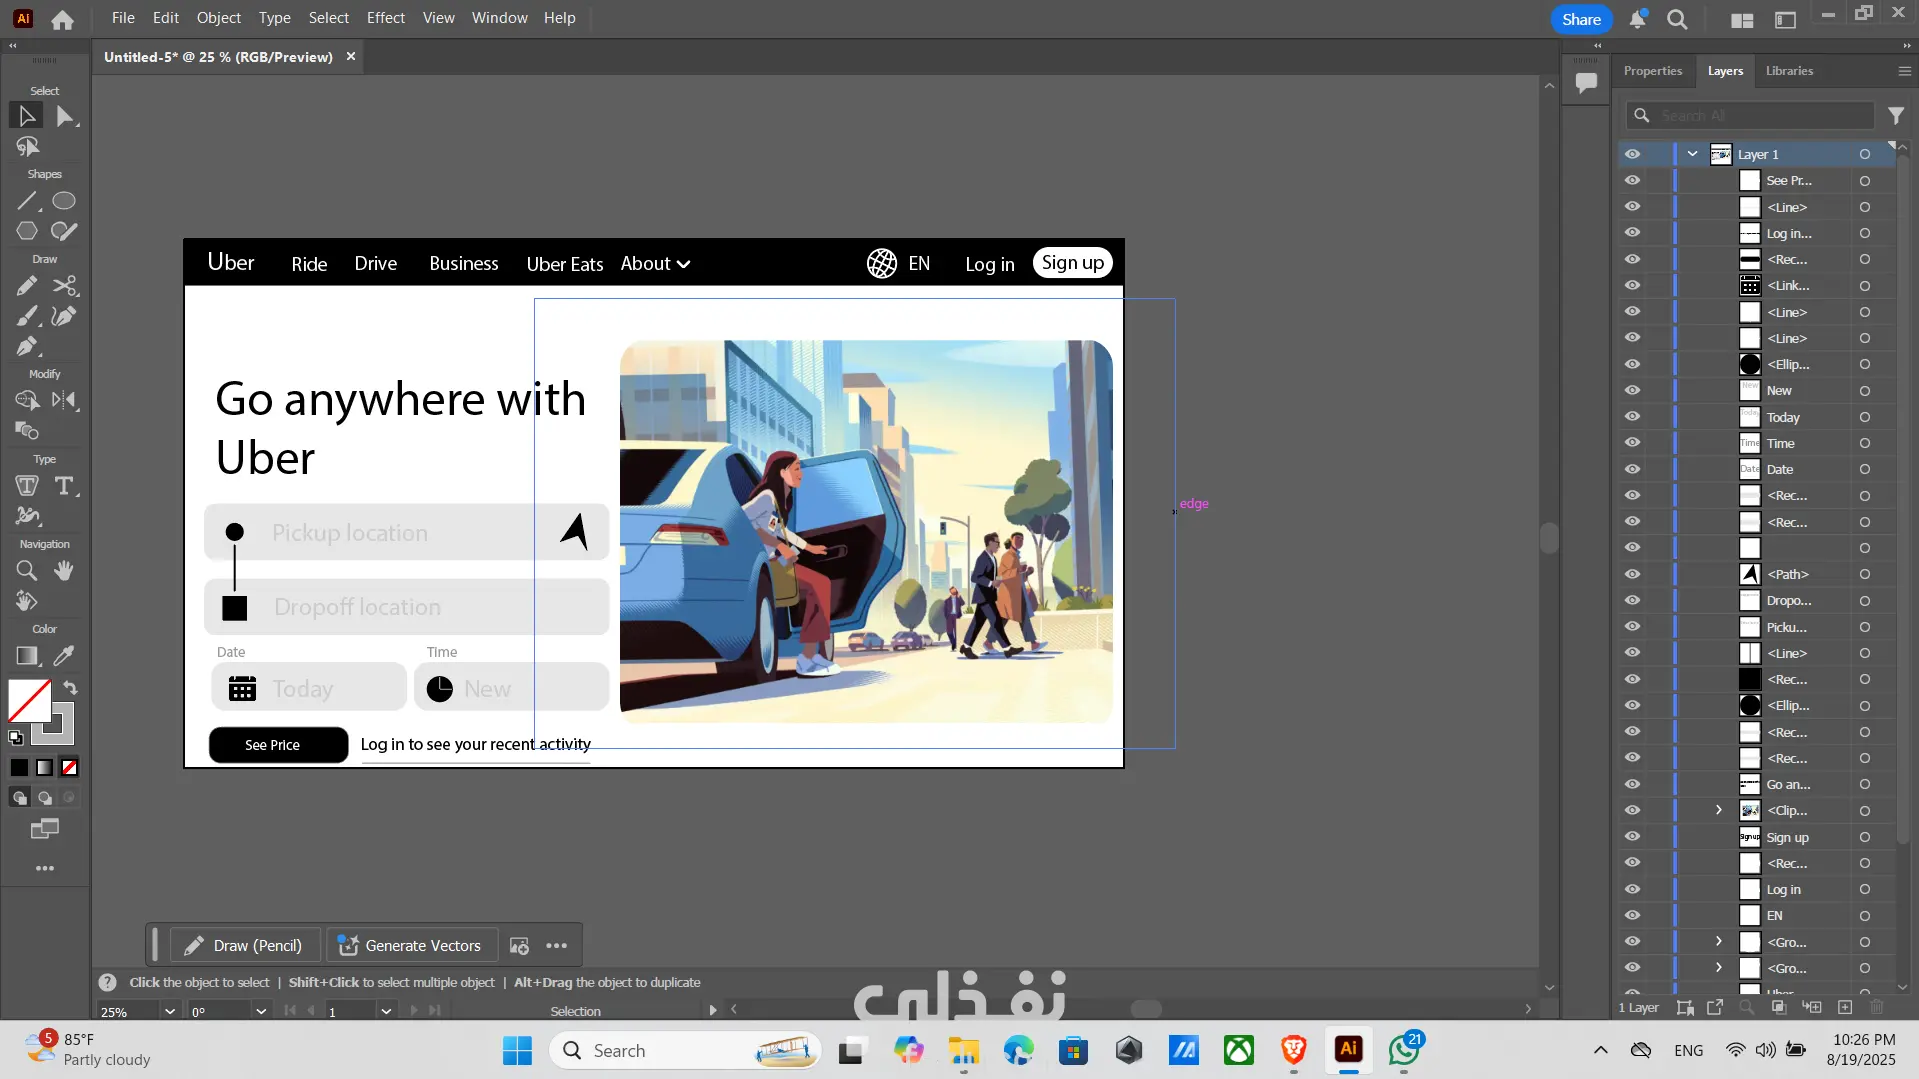Open the zoom level dropdown

coord(170,1011)
